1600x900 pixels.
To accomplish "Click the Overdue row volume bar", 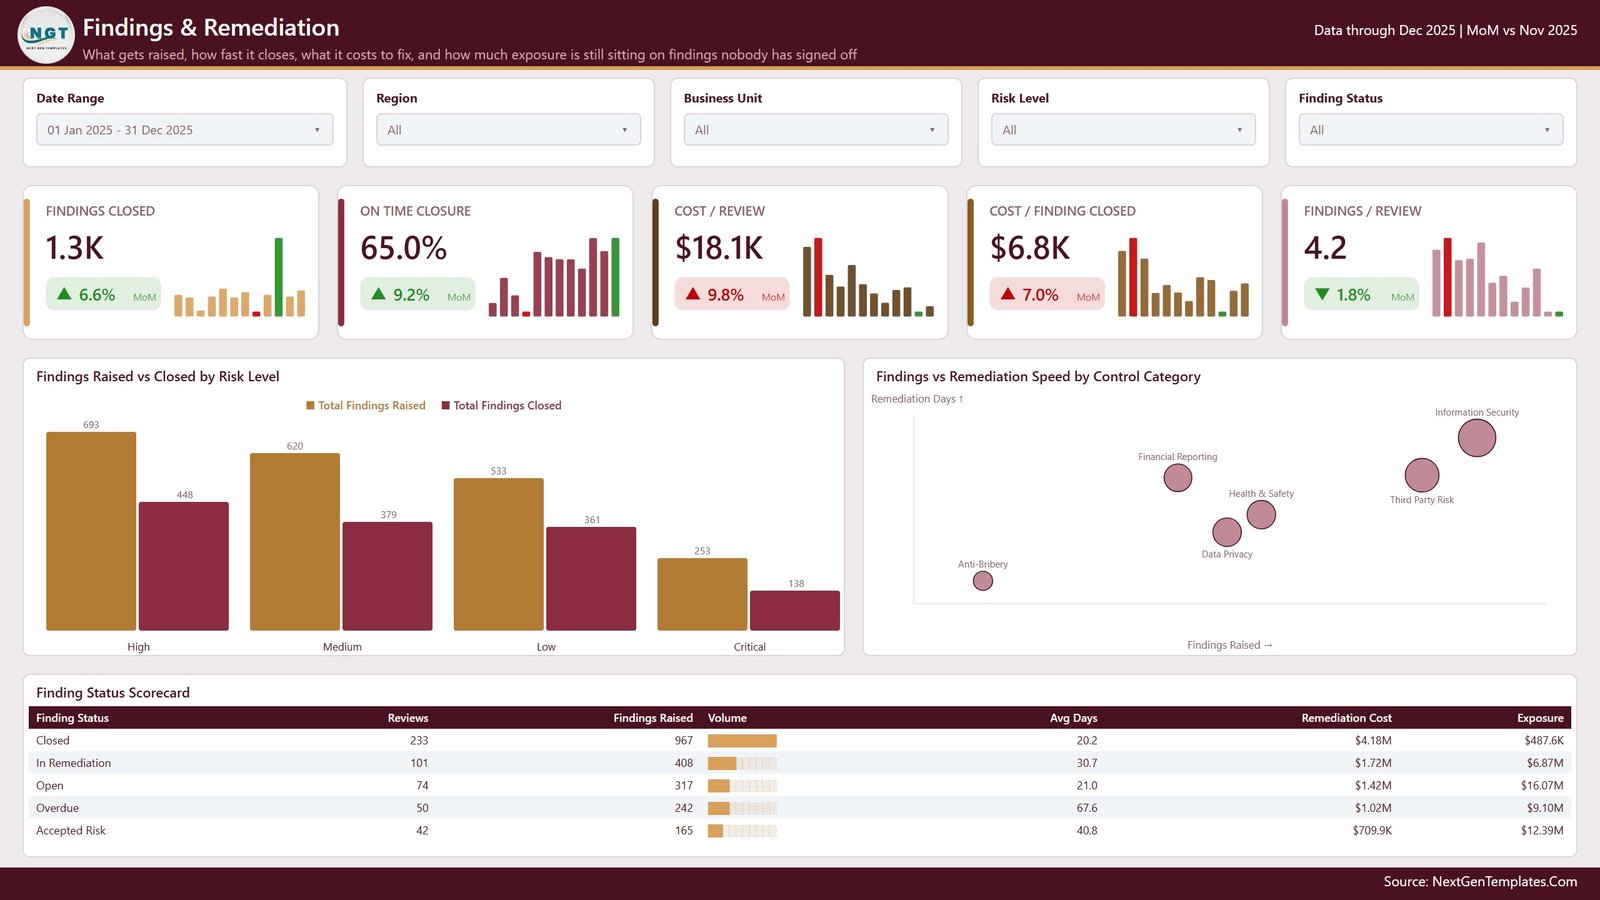I will (742, 808).
